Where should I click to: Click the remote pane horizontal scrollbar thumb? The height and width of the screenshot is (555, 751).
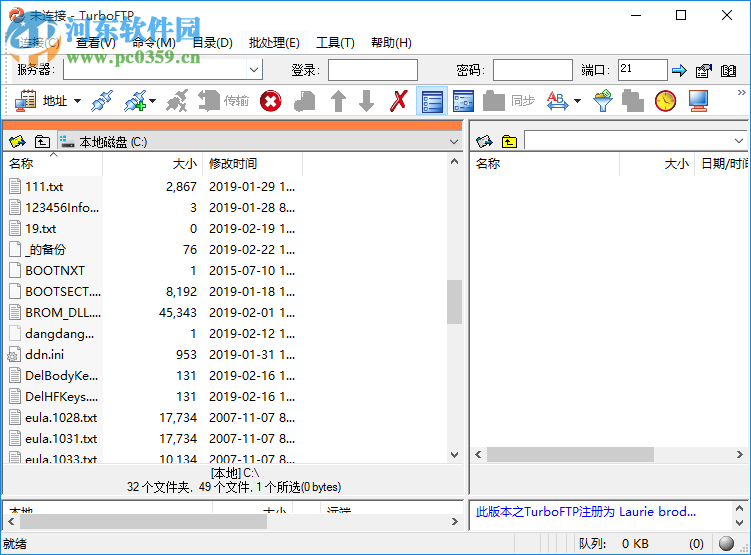tap(570, 454)
